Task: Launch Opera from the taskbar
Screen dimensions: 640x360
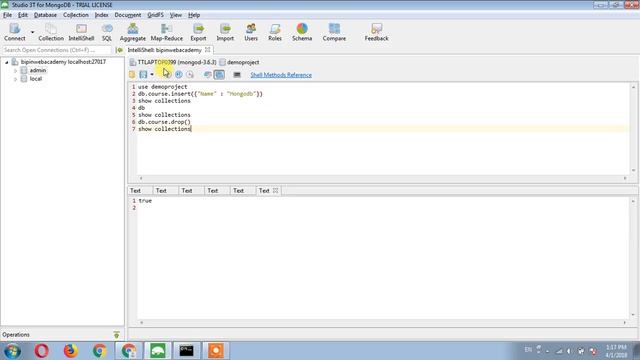Action: (x=41, y=351)
